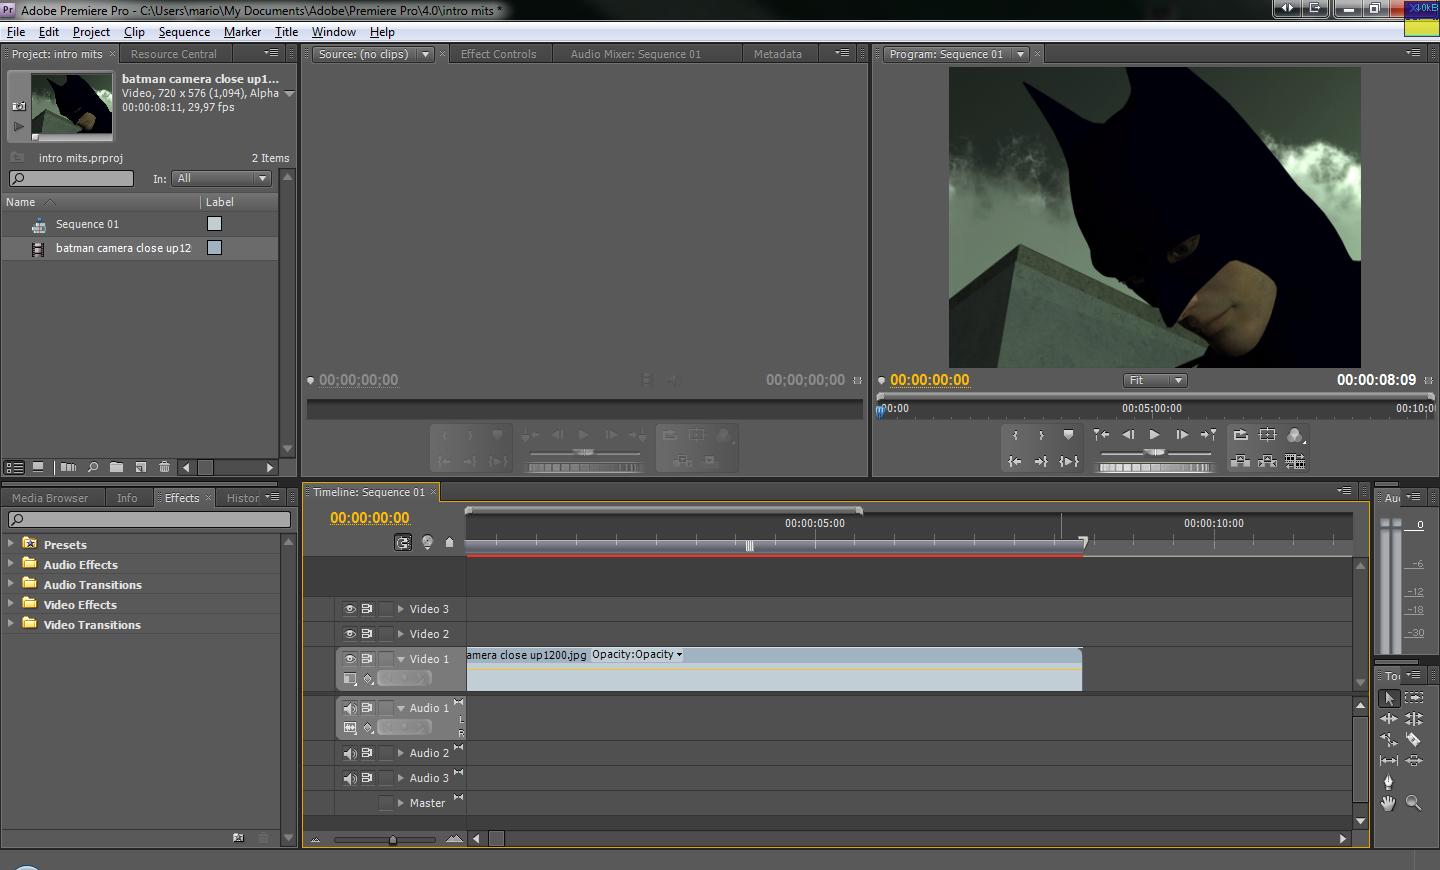Toggle track lock for Audio 2
Screen dimensions: 1440x870
(386, 753)
